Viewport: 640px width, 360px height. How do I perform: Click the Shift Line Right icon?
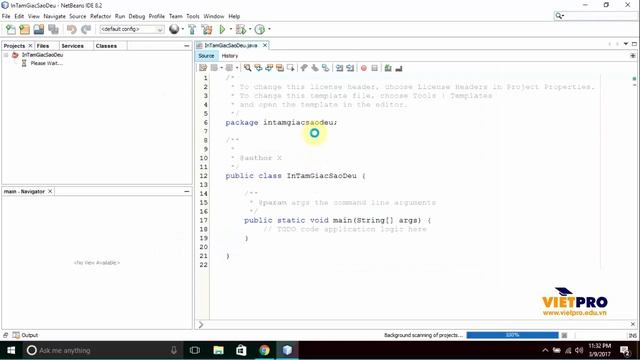(350, 68)
